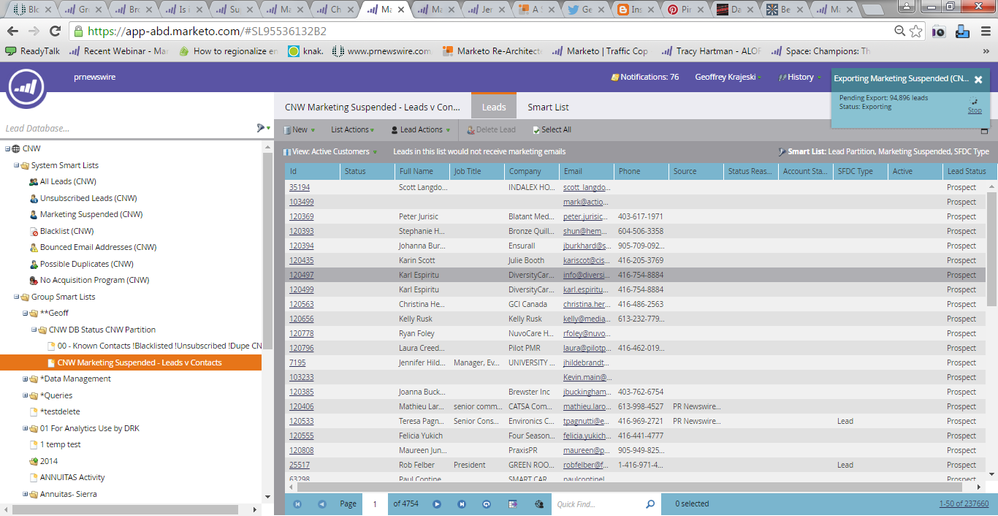
Task: Switch to the Leads tab
Action: pyautogui.click(x=493, y=107)
